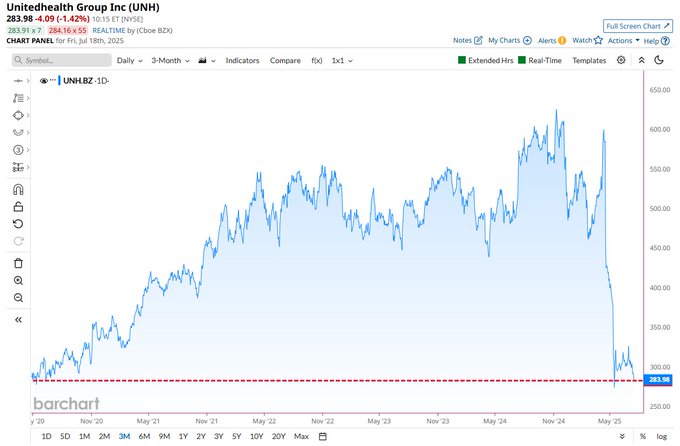This screenshot has height=446, width=680.
Task: Open the line drawing tools
Action: [18, 98]
